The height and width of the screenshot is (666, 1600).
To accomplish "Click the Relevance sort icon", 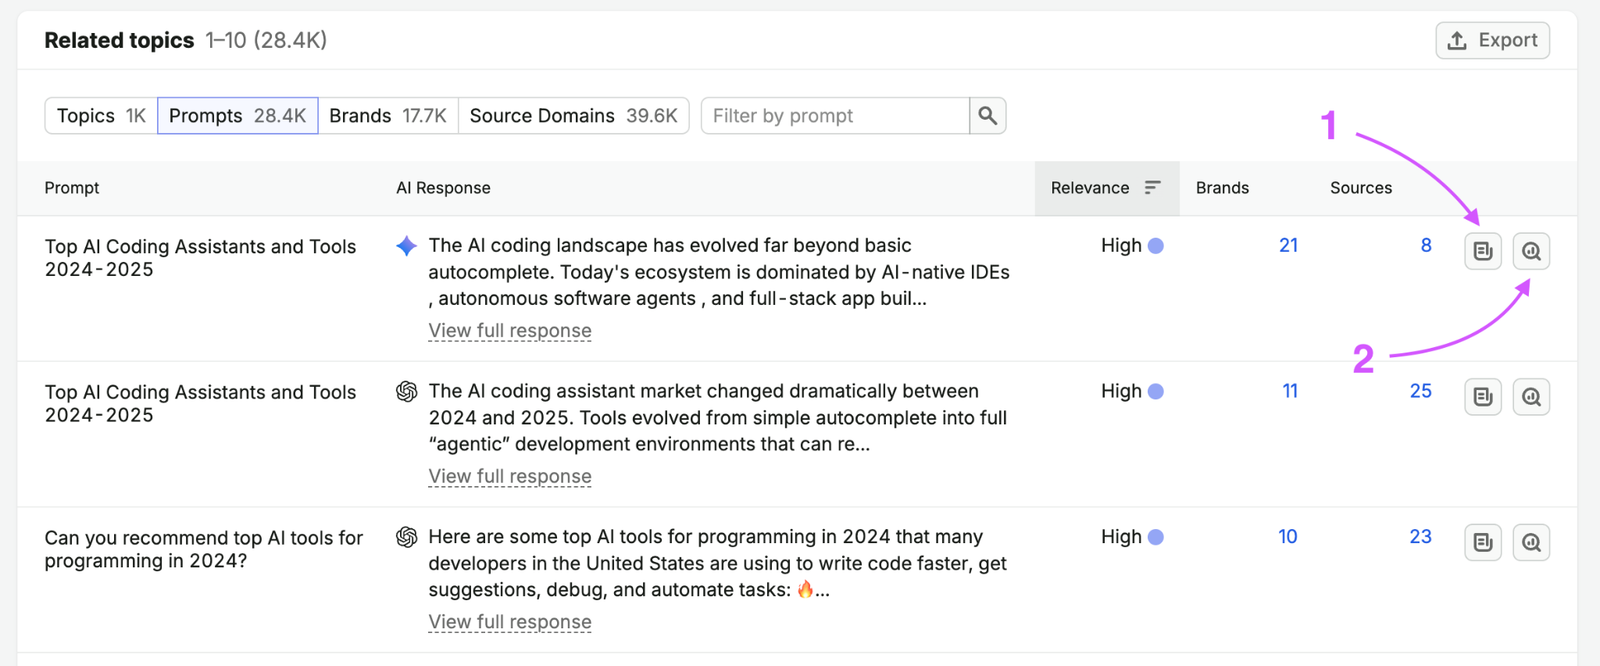I will tap(1152, 187).
